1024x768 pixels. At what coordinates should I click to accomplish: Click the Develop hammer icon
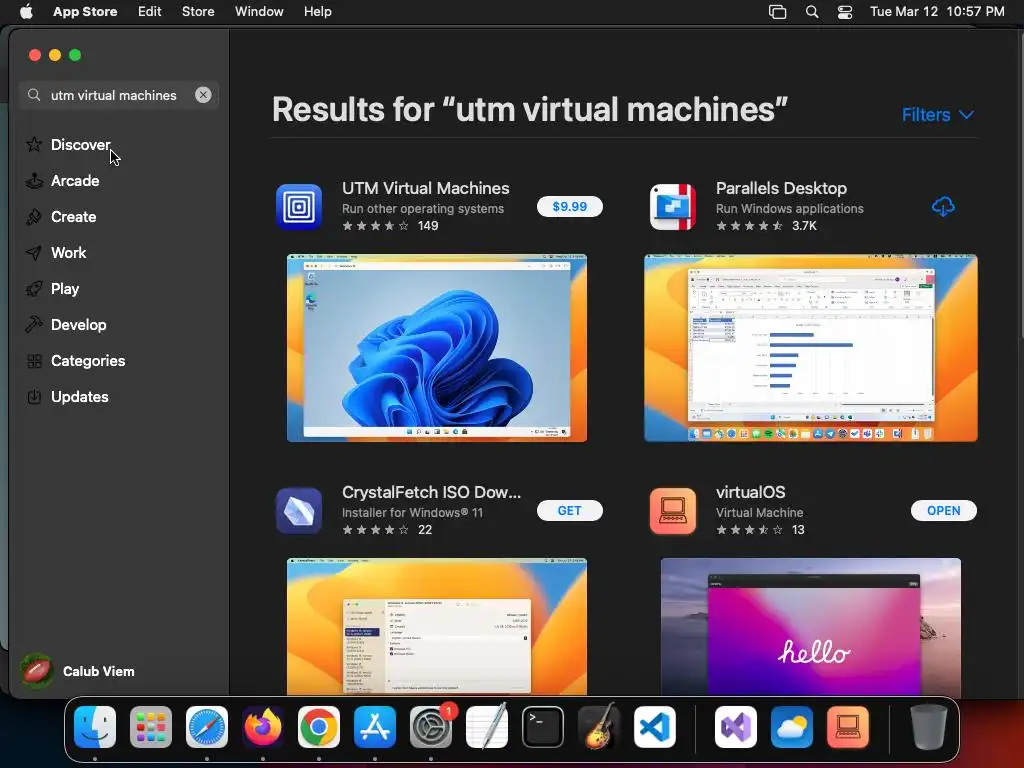[x=34, y=325]
